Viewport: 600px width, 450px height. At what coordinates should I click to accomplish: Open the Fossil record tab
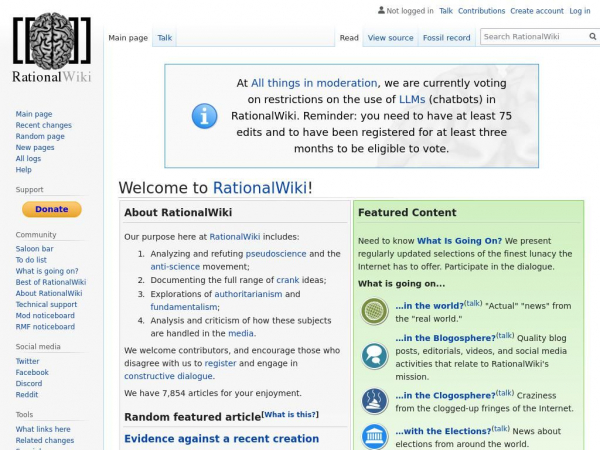pyautogui.click(x=447, y=38)
